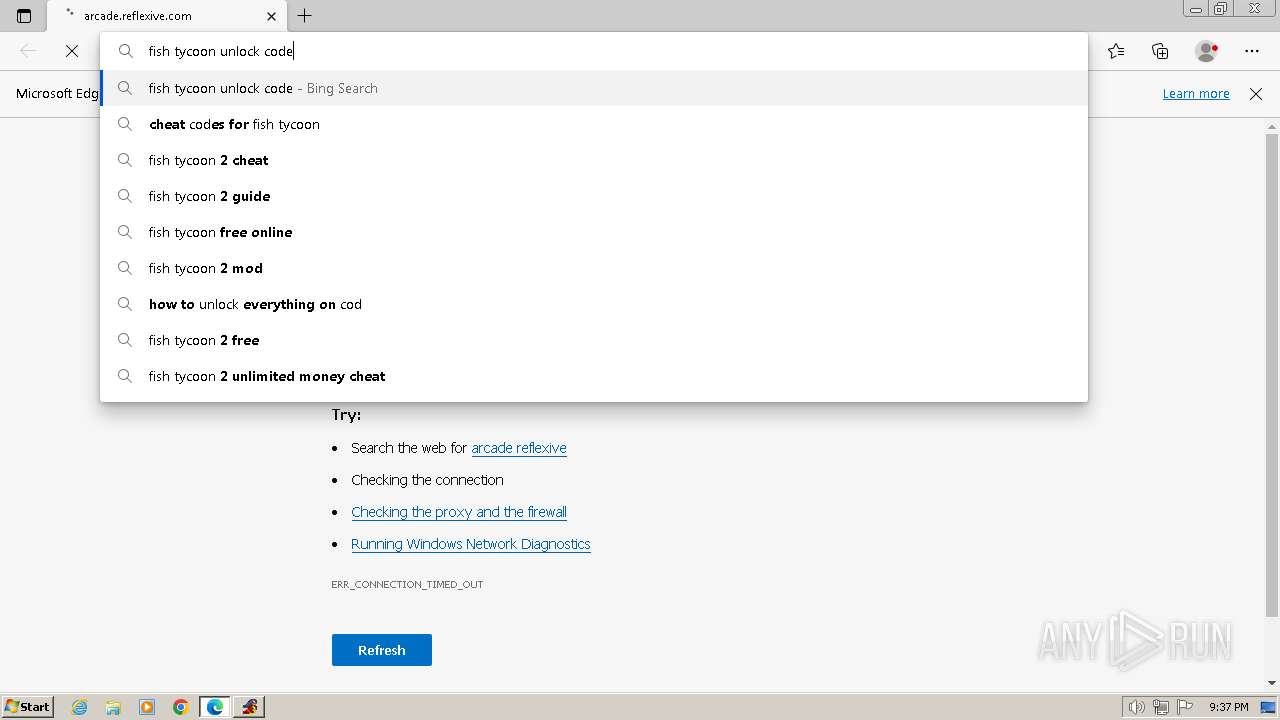Open Settings and more ellipsis menu
Screen dimensions: 1280x720
[x=1252, y=51]
